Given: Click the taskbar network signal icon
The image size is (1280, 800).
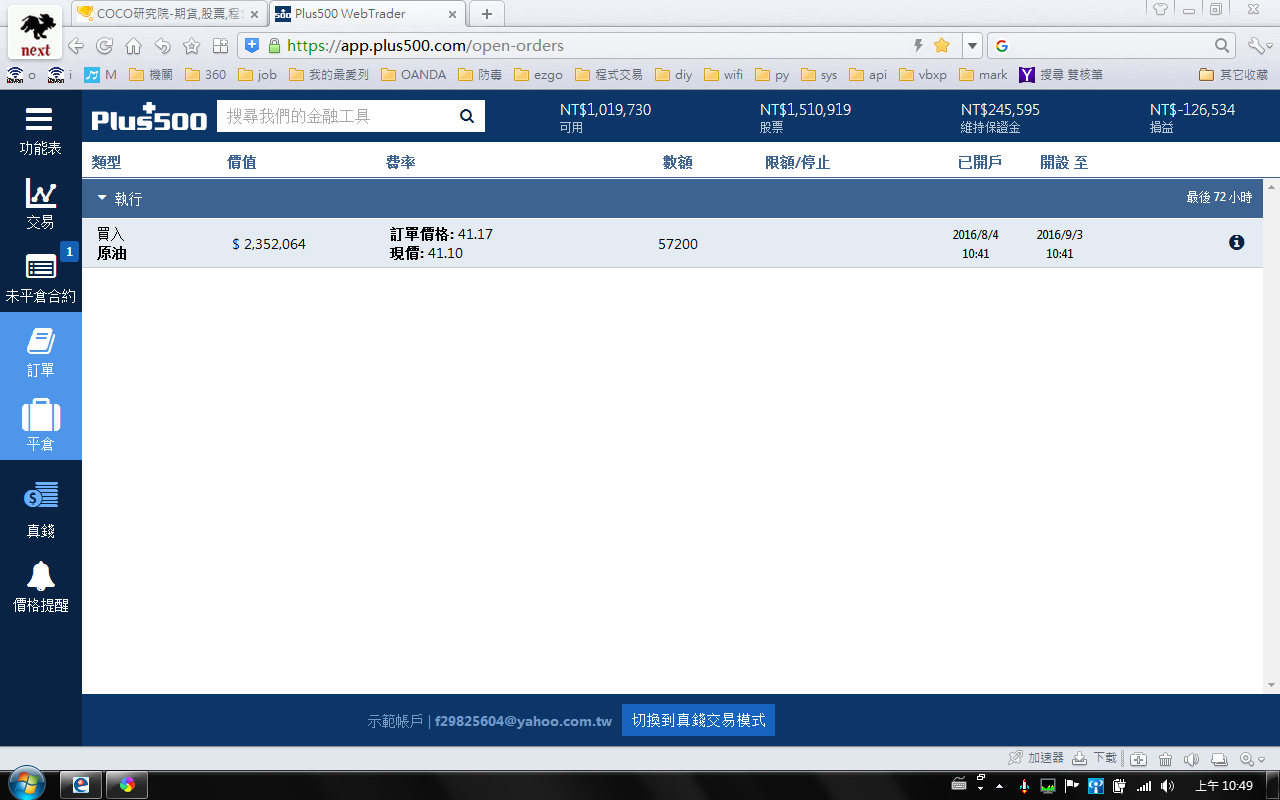Looking at the screenshot, I should (x=1145, y=785).
